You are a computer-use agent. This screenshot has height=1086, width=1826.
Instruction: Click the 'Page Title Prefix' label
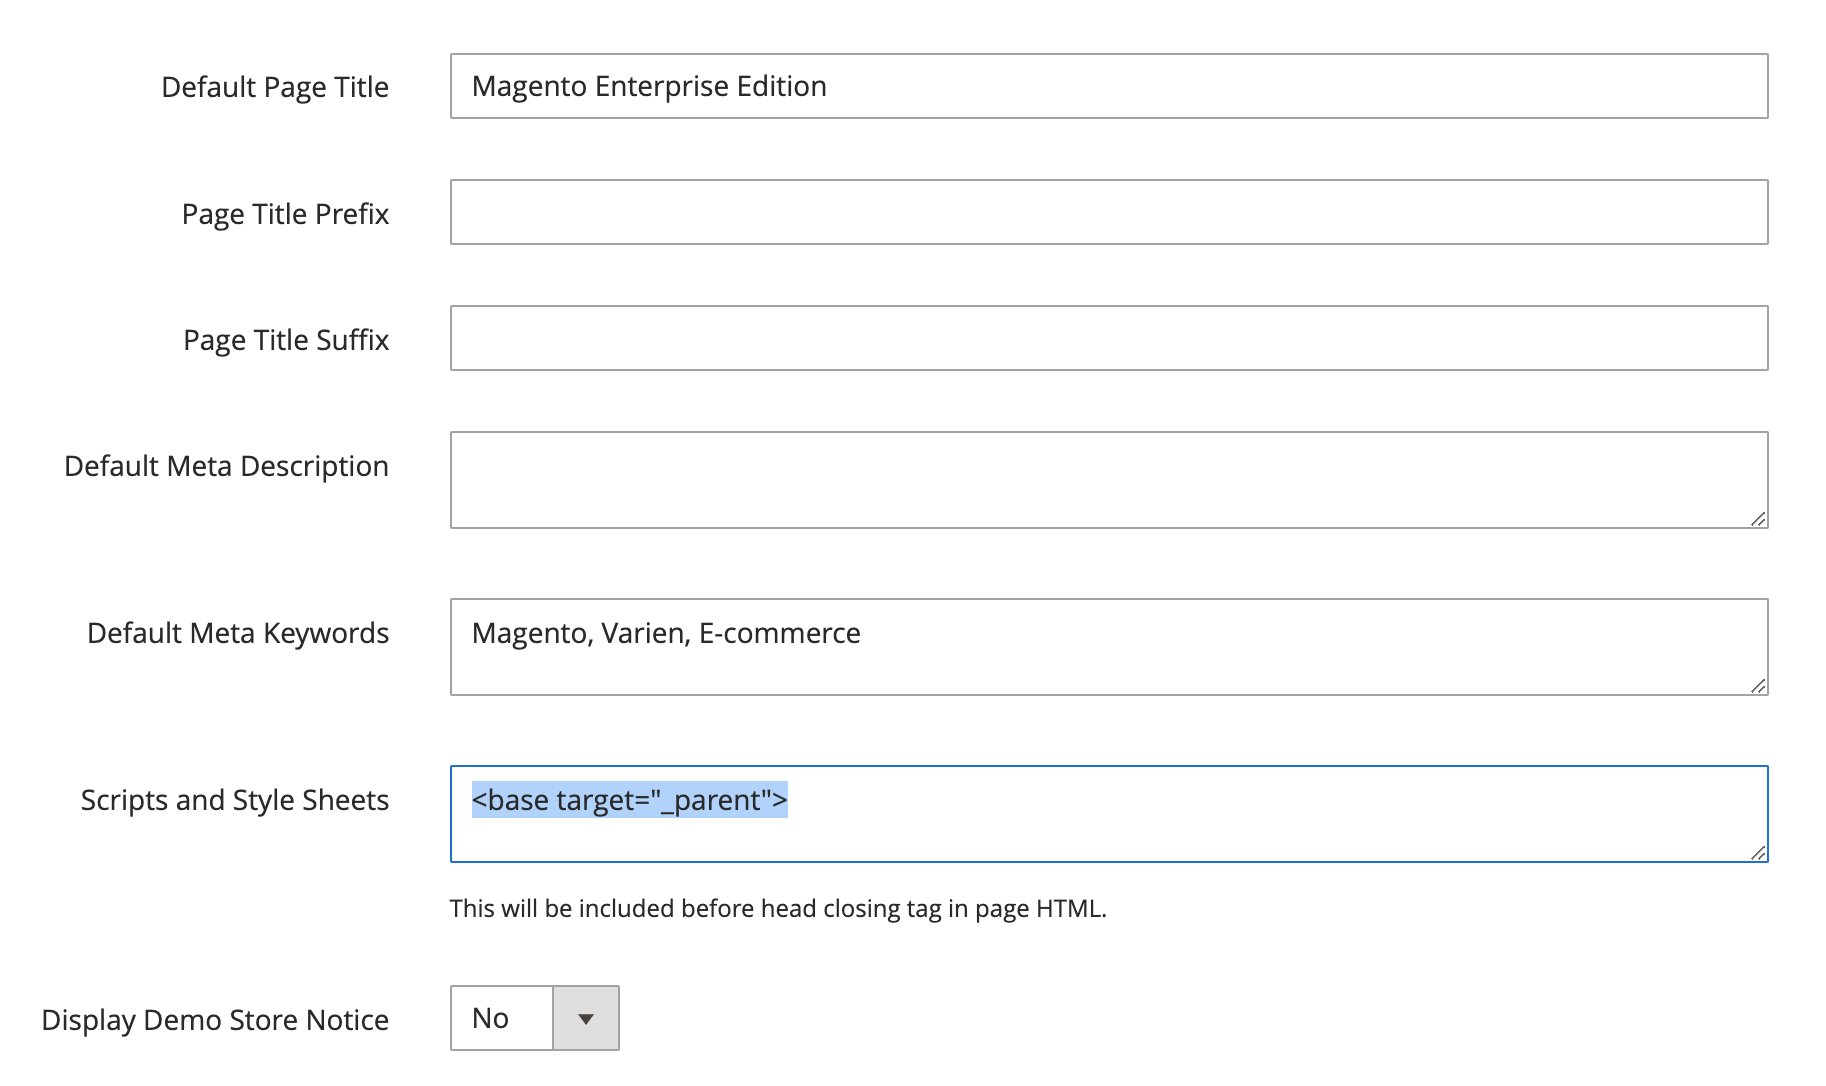(x=285, y=214)
